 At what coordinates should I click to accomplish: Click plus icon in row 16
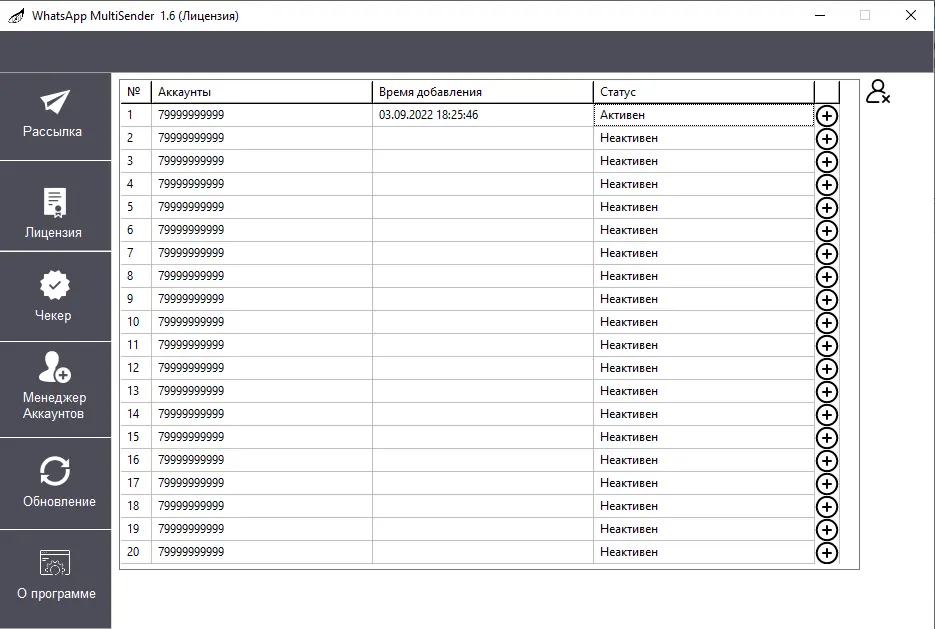tap(826, 461)
